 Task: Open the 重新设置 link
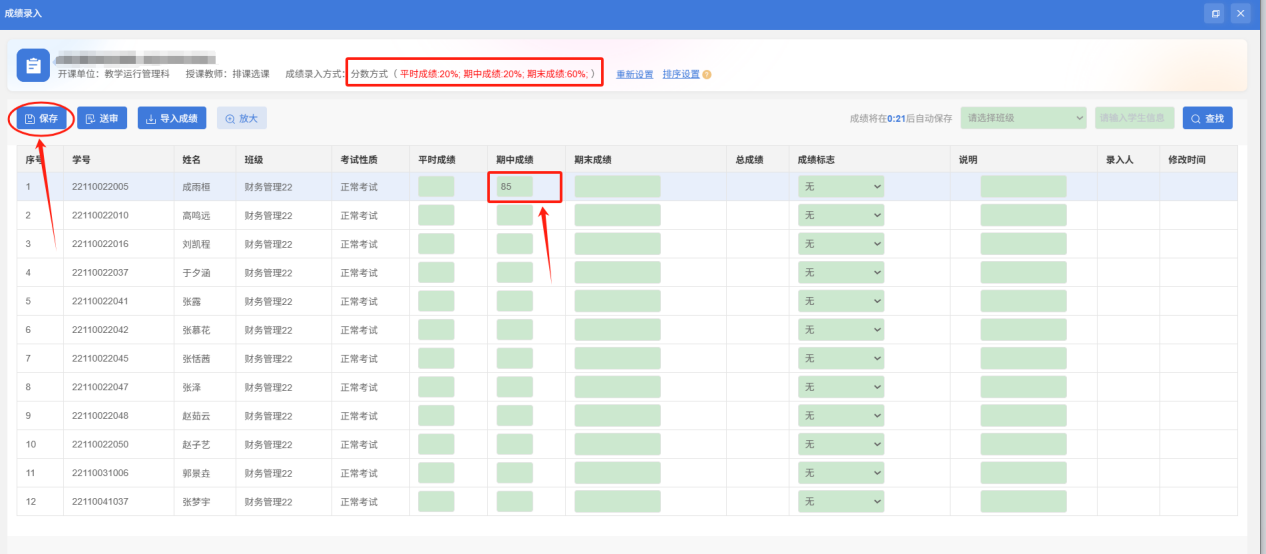[x=634, y=75]
